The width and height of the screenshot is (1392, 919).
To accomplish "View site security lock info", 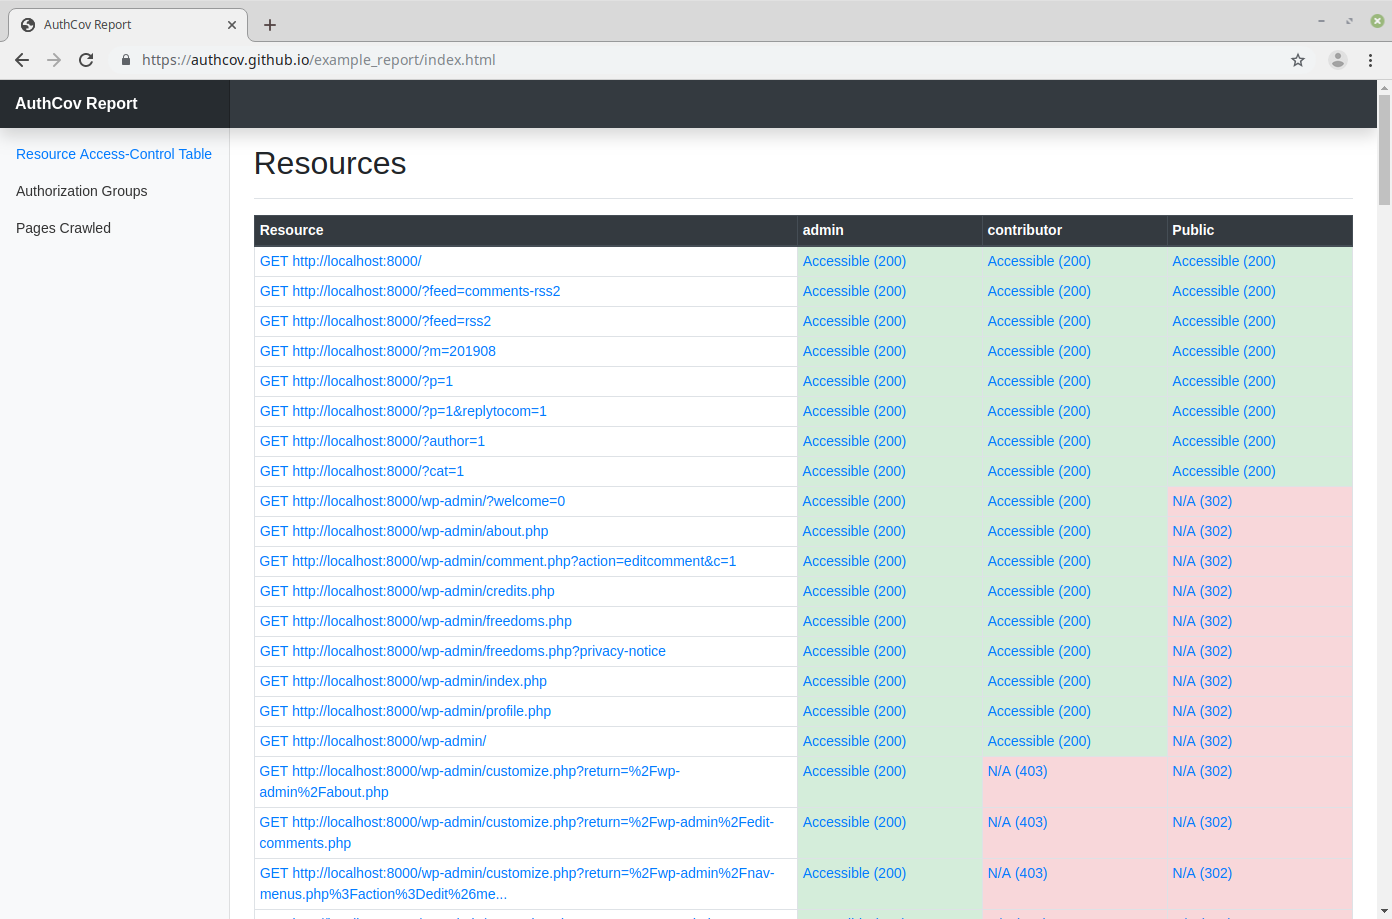I will pos(126,60).
